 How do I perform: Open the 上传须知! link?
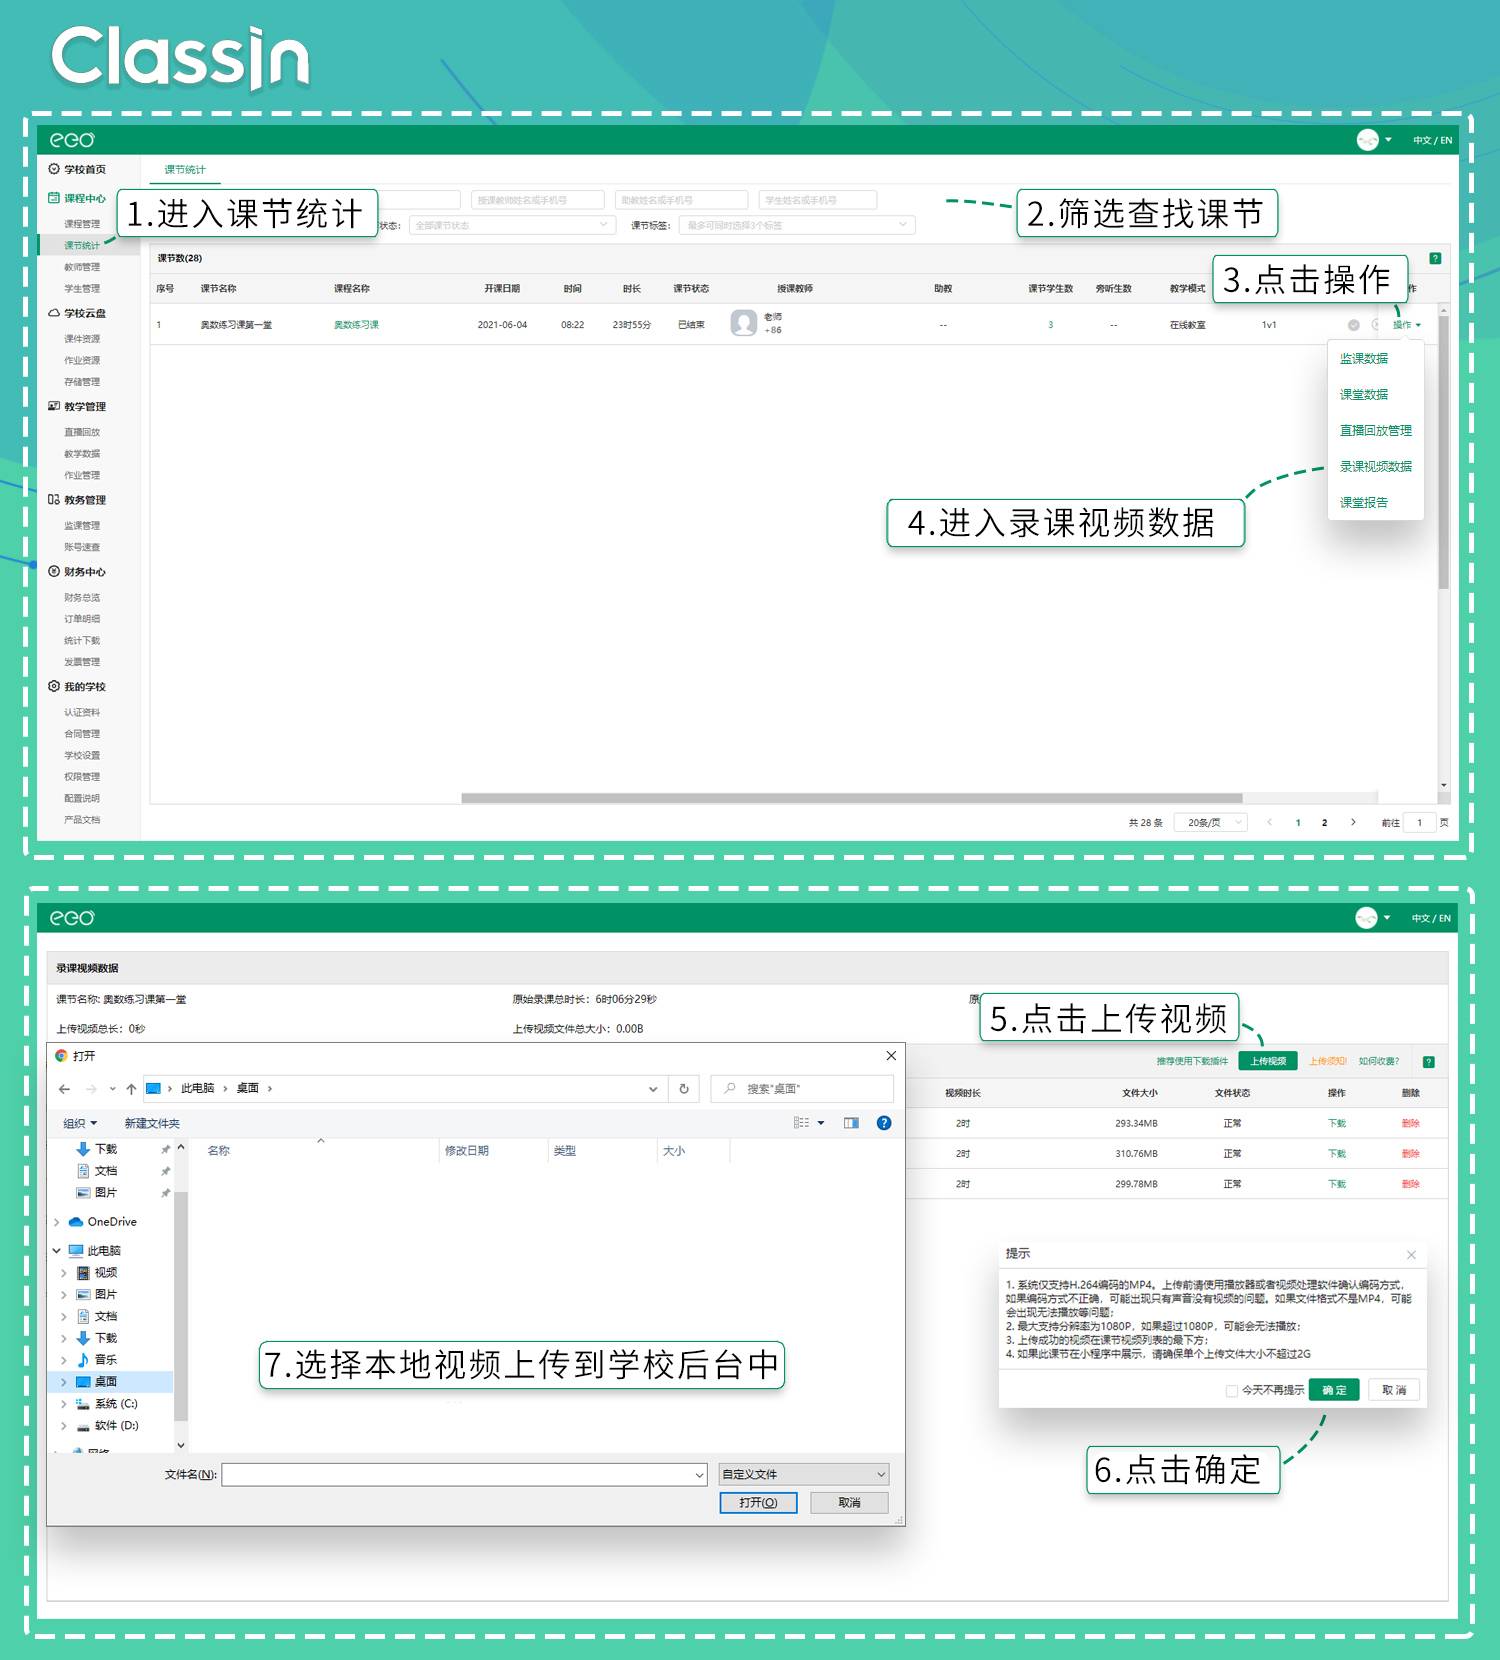pyautogui.click(x=1328, y=1061)
